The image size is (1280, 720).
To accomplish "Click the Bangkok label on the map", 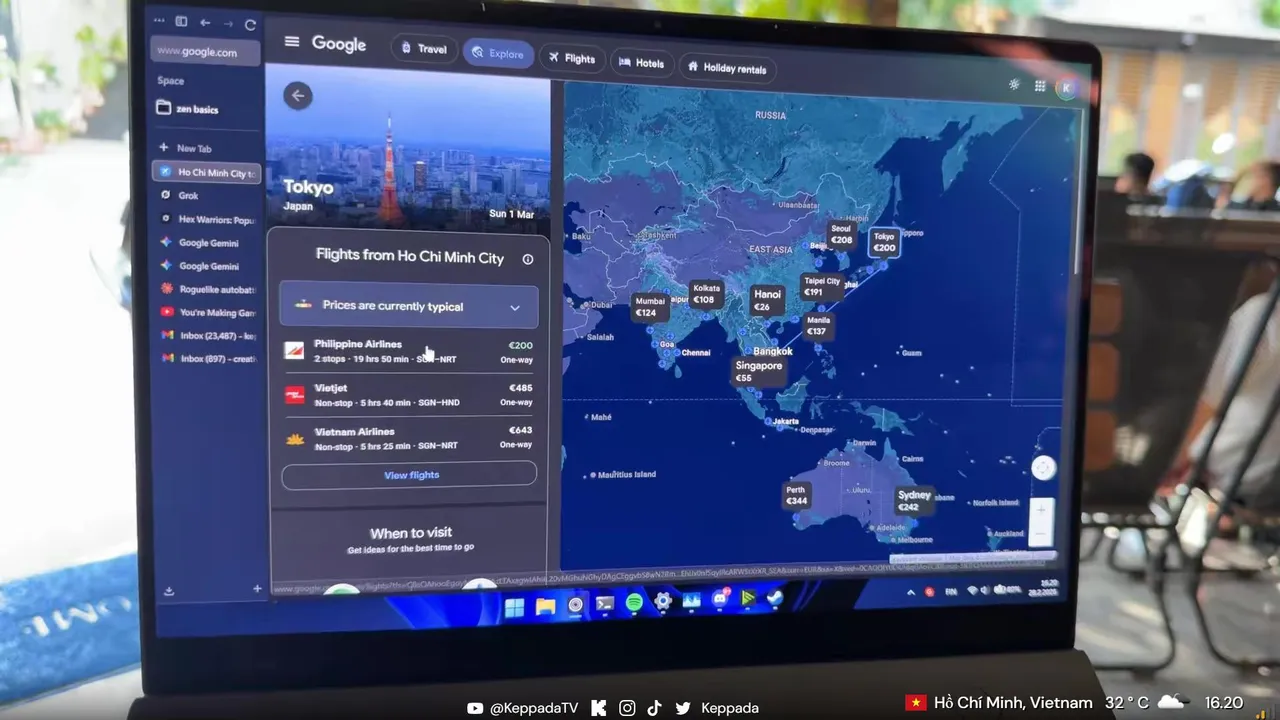I will (773, 351).
